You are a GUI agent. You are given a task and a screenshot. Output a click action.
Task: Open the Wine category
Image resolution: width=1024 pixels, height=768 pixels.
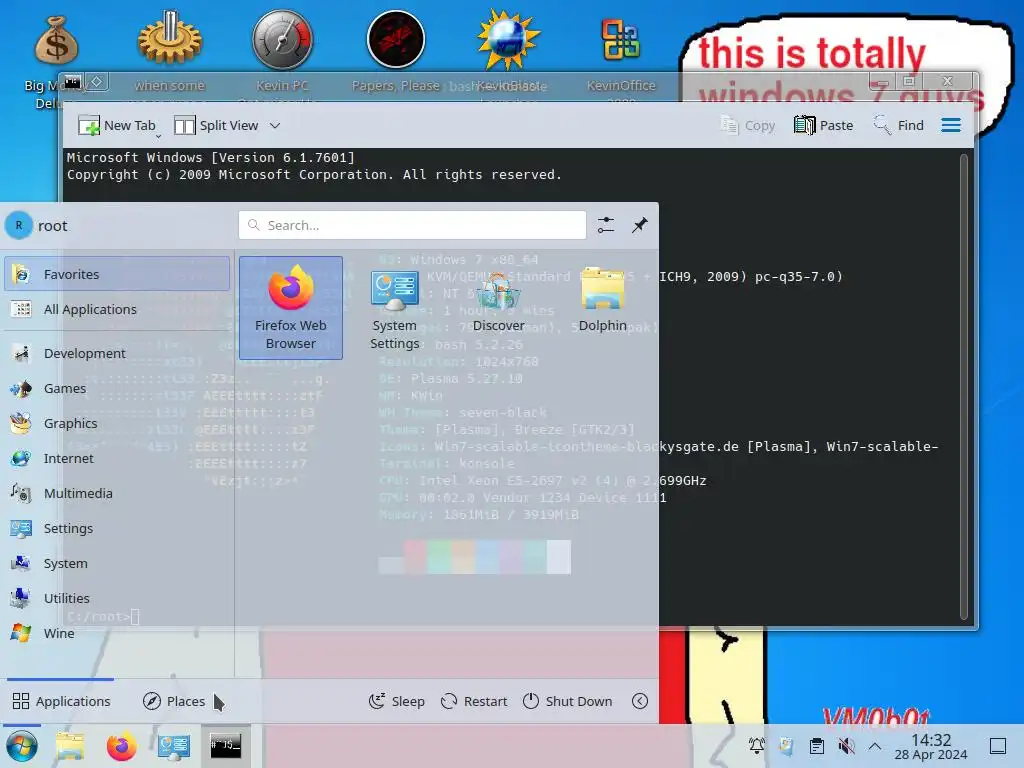pos(117,633)
